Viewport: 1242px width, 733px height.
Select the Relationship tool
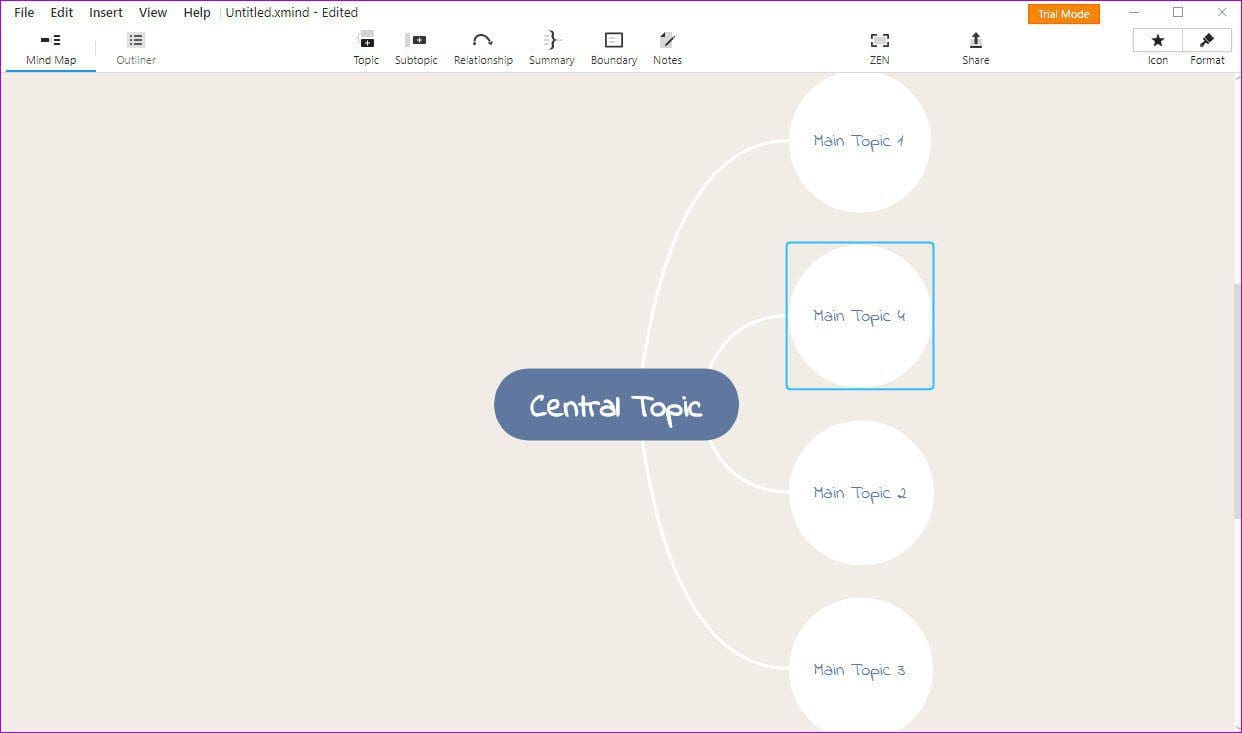tap(483, 49)
